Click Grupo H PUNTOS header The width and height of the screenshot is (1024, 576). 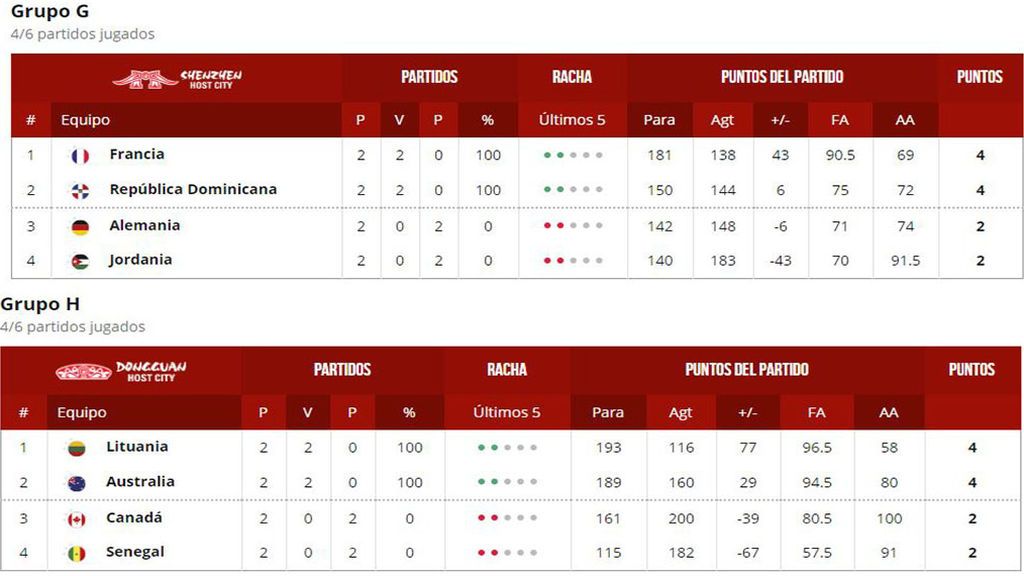[x=972, y=369]
